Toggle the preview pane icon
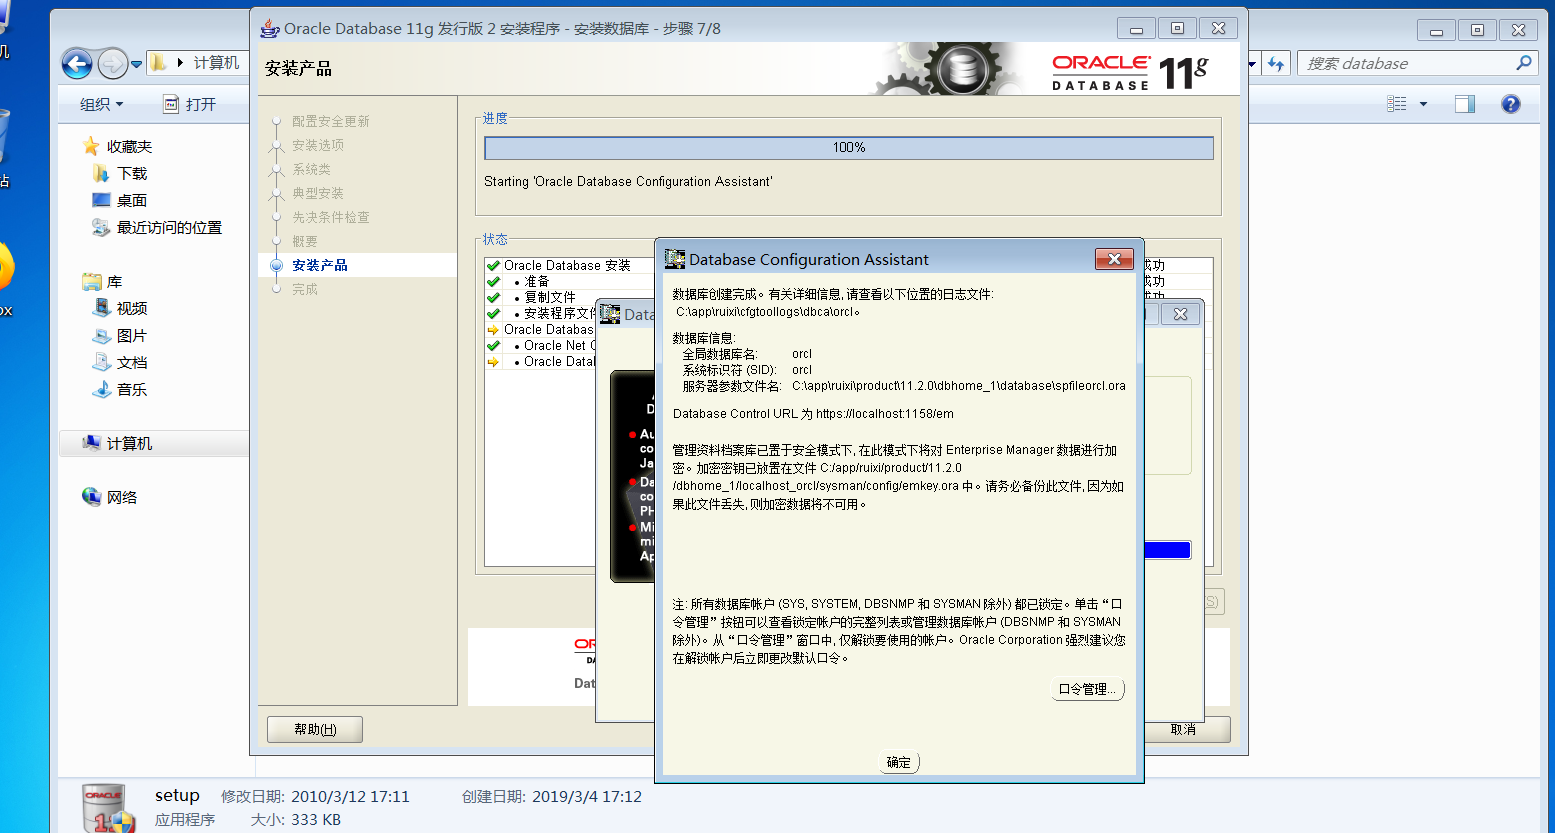The height and width of the screenshot is (833, 1555). (x=1465, y=104)
